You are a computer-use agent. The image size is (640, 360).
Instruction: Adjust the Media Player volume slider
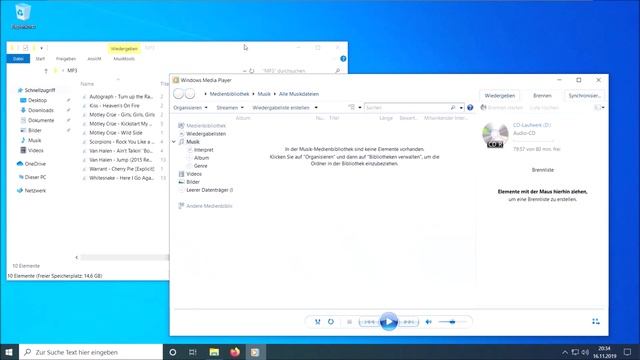452,322
